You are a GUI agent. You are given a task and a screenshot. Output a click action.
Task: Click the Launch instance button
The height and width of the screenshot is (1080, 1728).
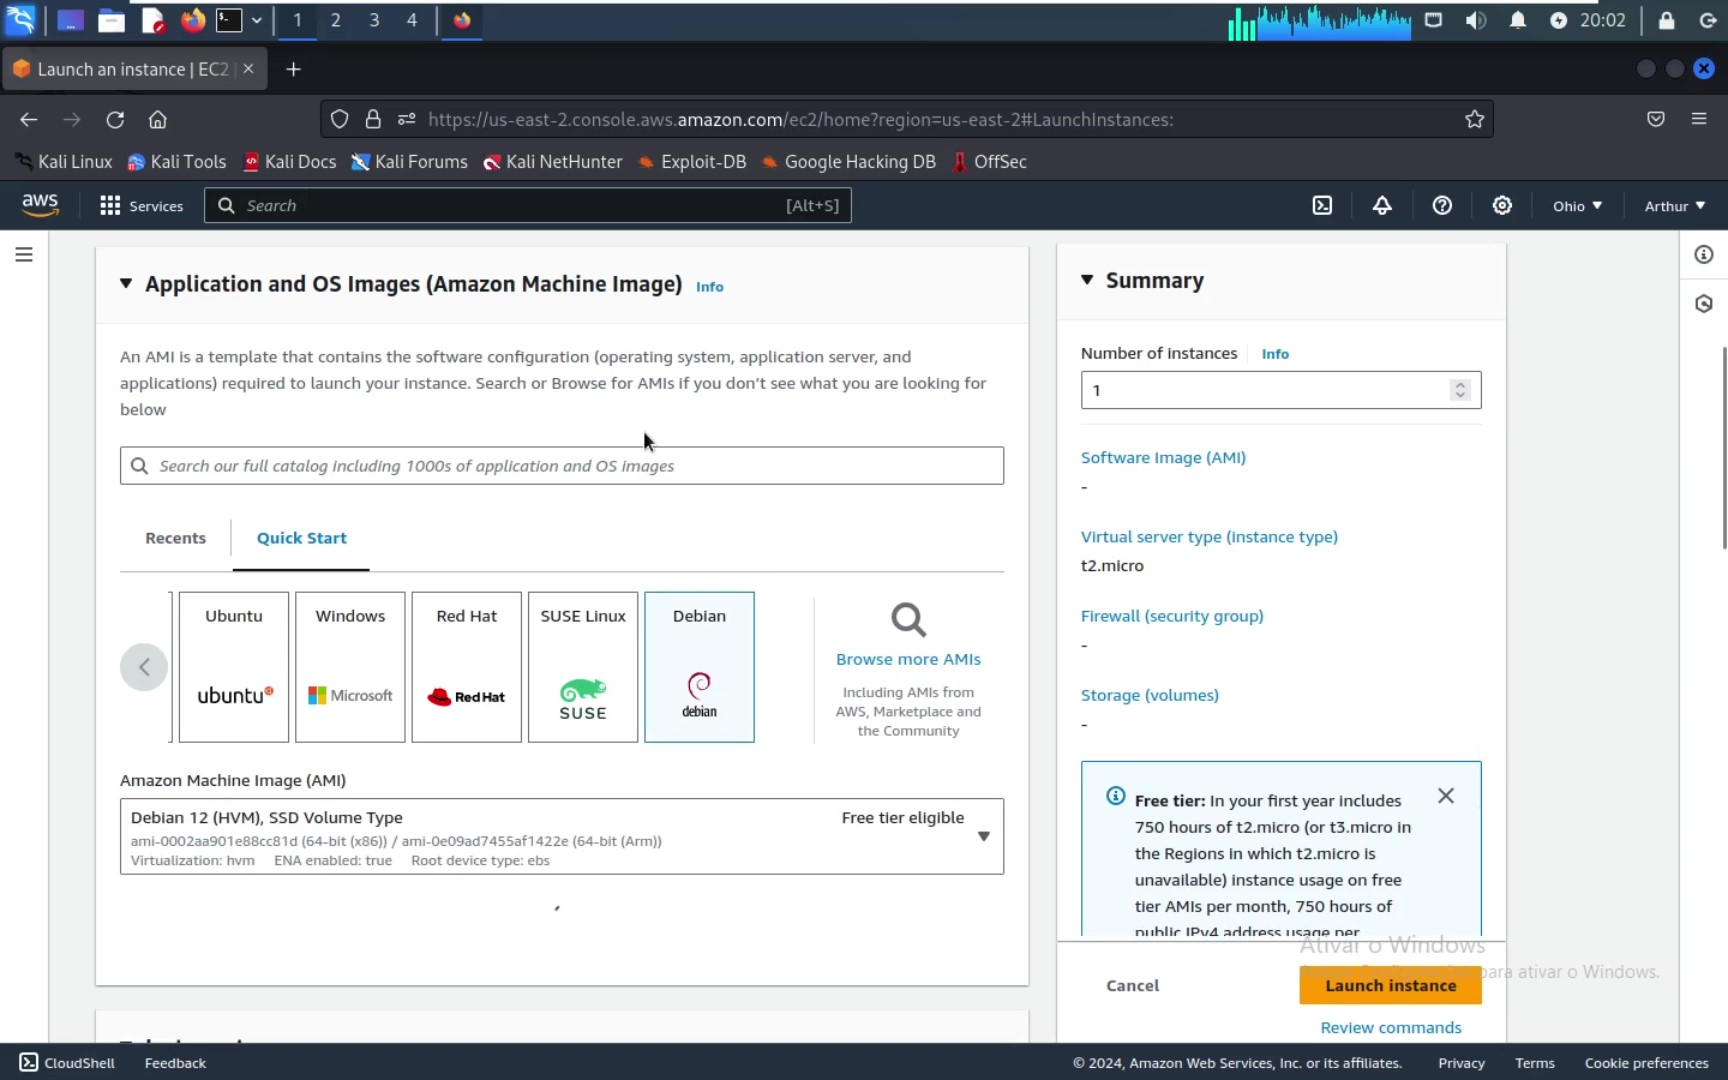(x=1391, y=986)
